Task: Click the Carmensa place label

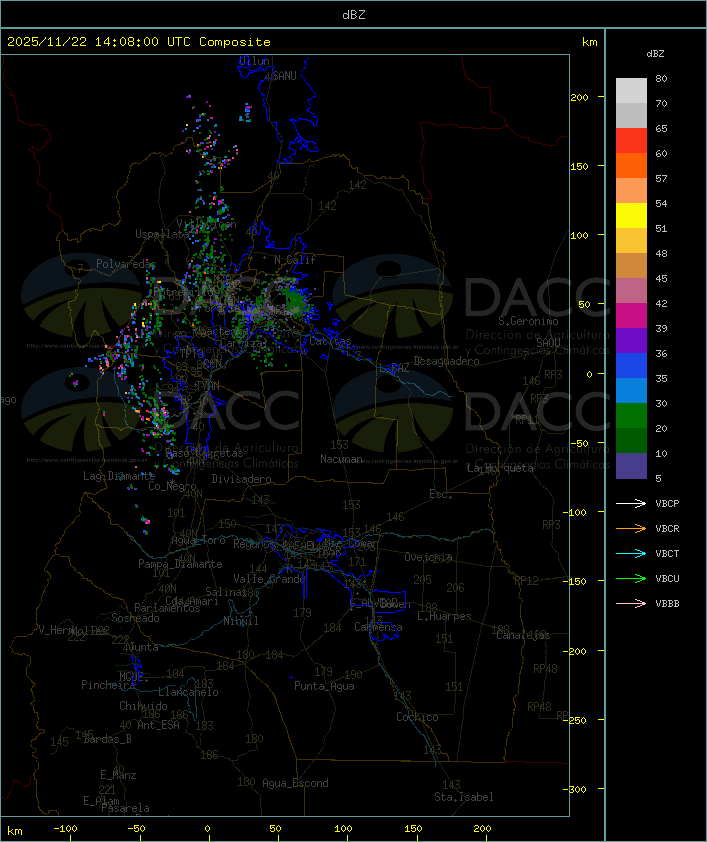Action: (378, 627)
